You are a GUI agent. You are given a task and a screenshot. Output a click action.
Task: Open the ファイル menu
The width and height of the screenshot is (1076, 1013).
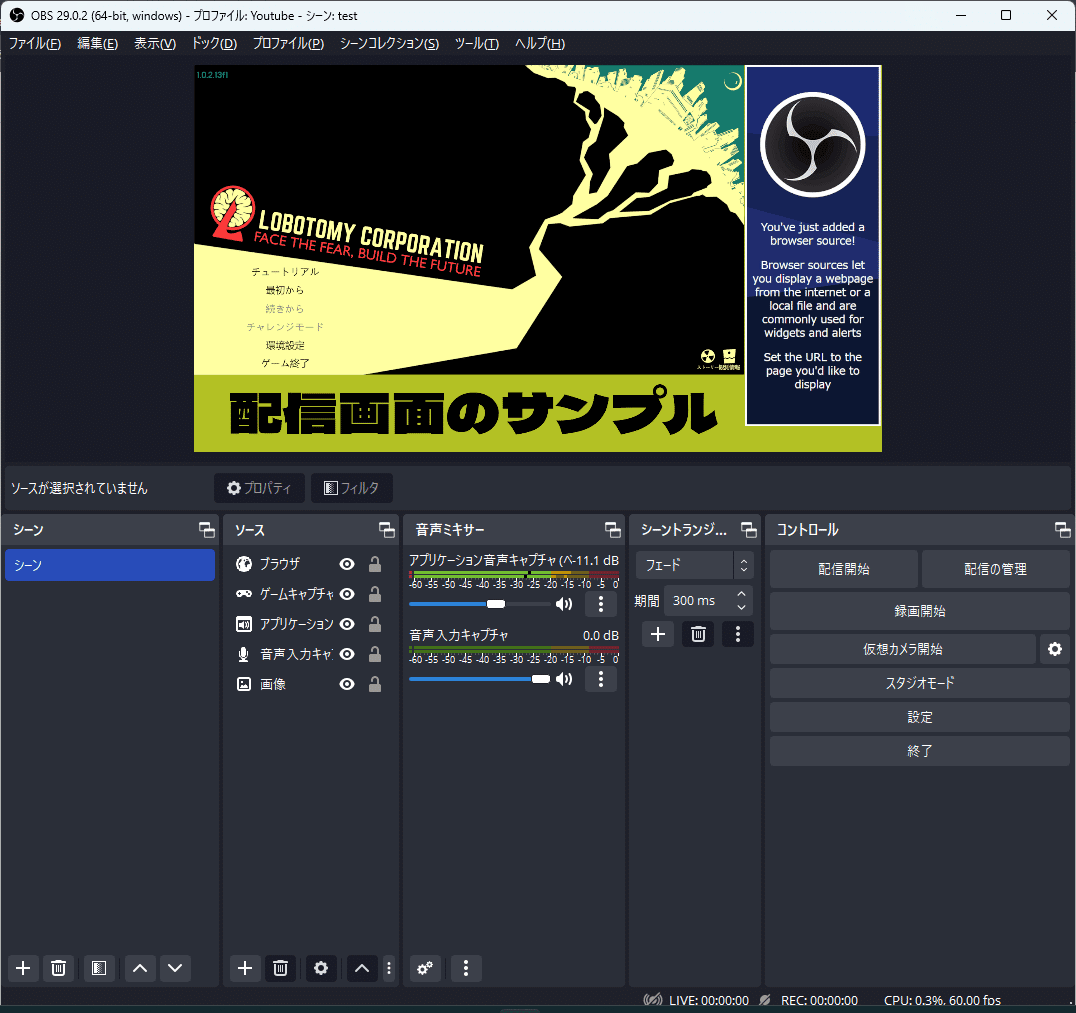tap(34, 43)
